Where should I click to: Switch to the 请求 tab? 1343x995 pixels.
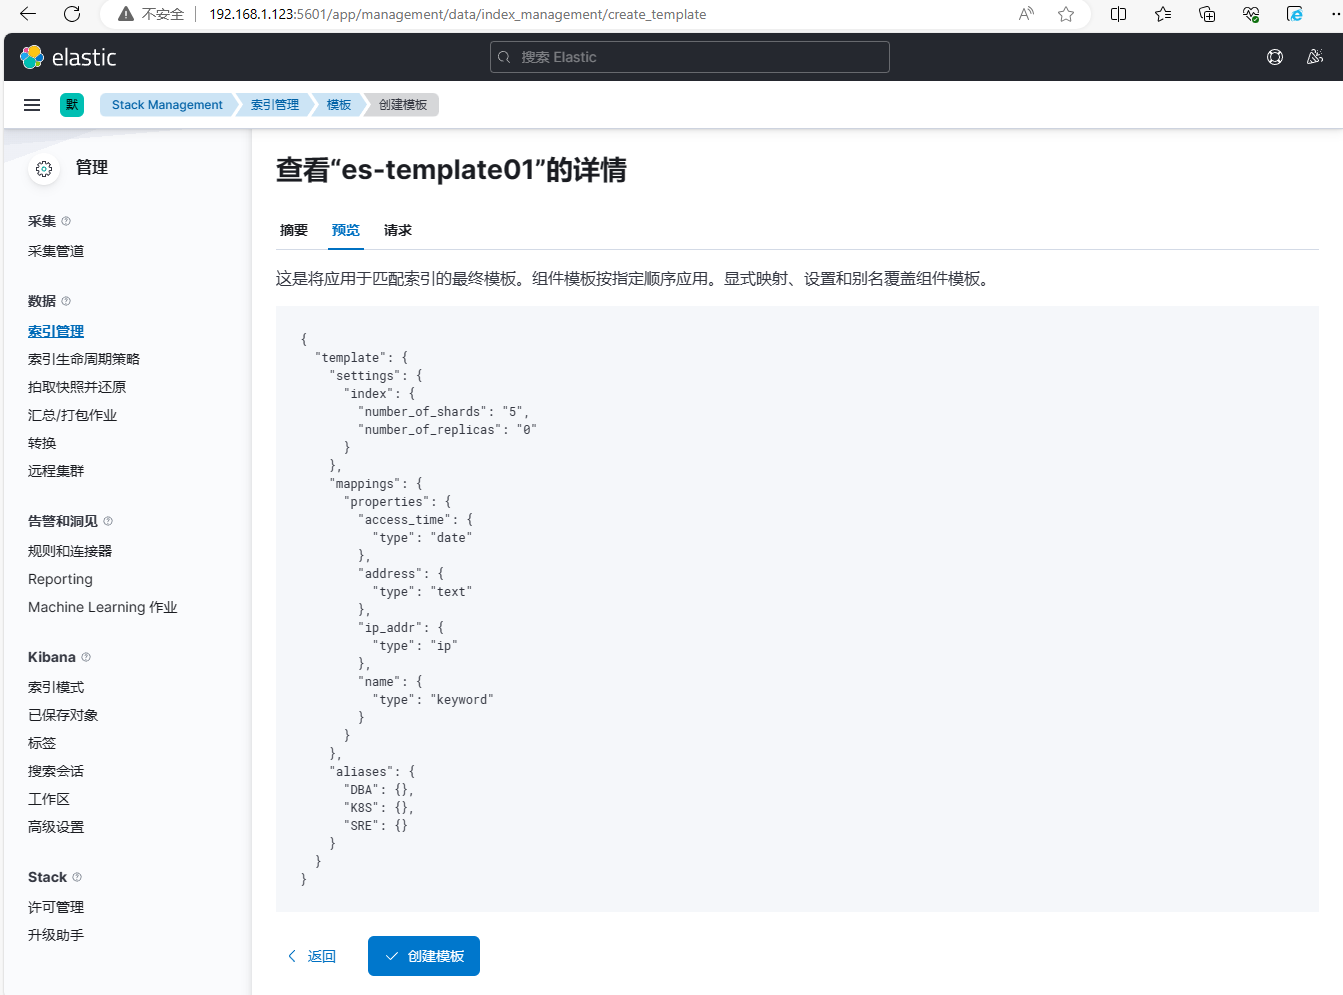[398, 230]
